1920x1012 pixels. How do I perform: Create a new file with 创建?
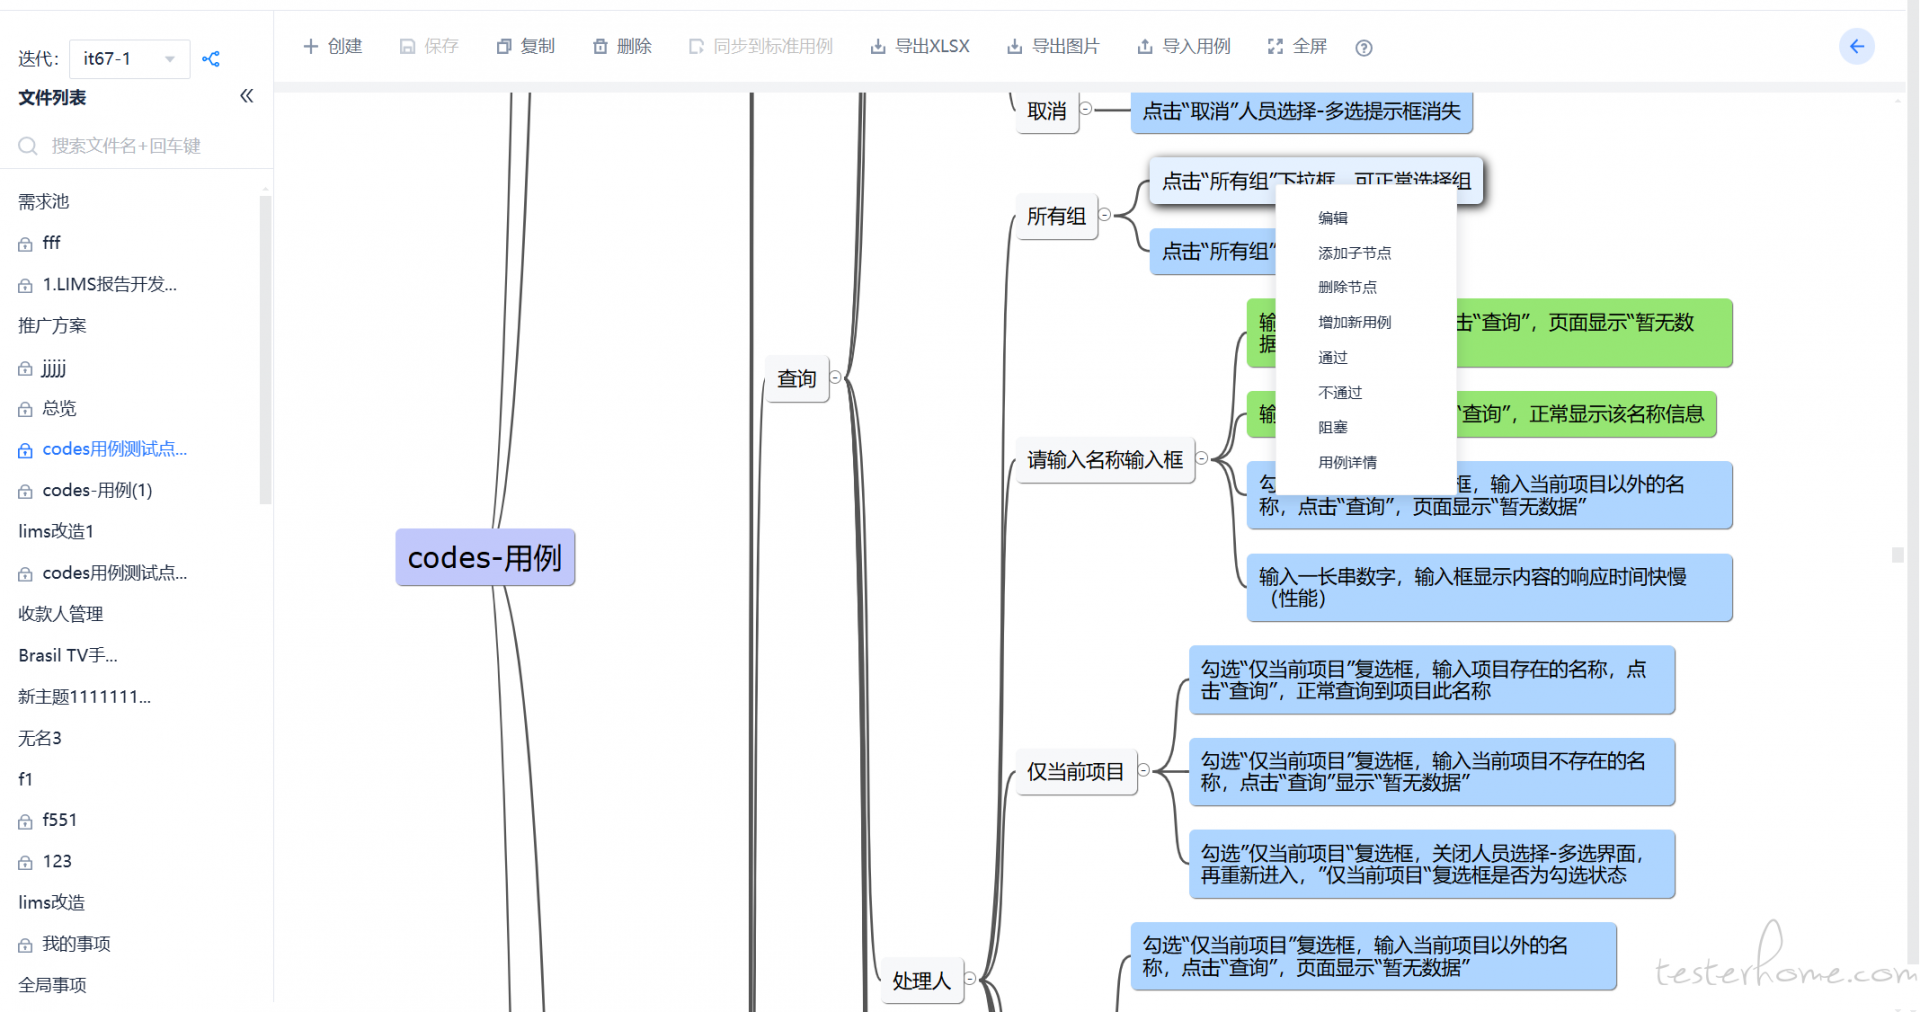point(333,46)
